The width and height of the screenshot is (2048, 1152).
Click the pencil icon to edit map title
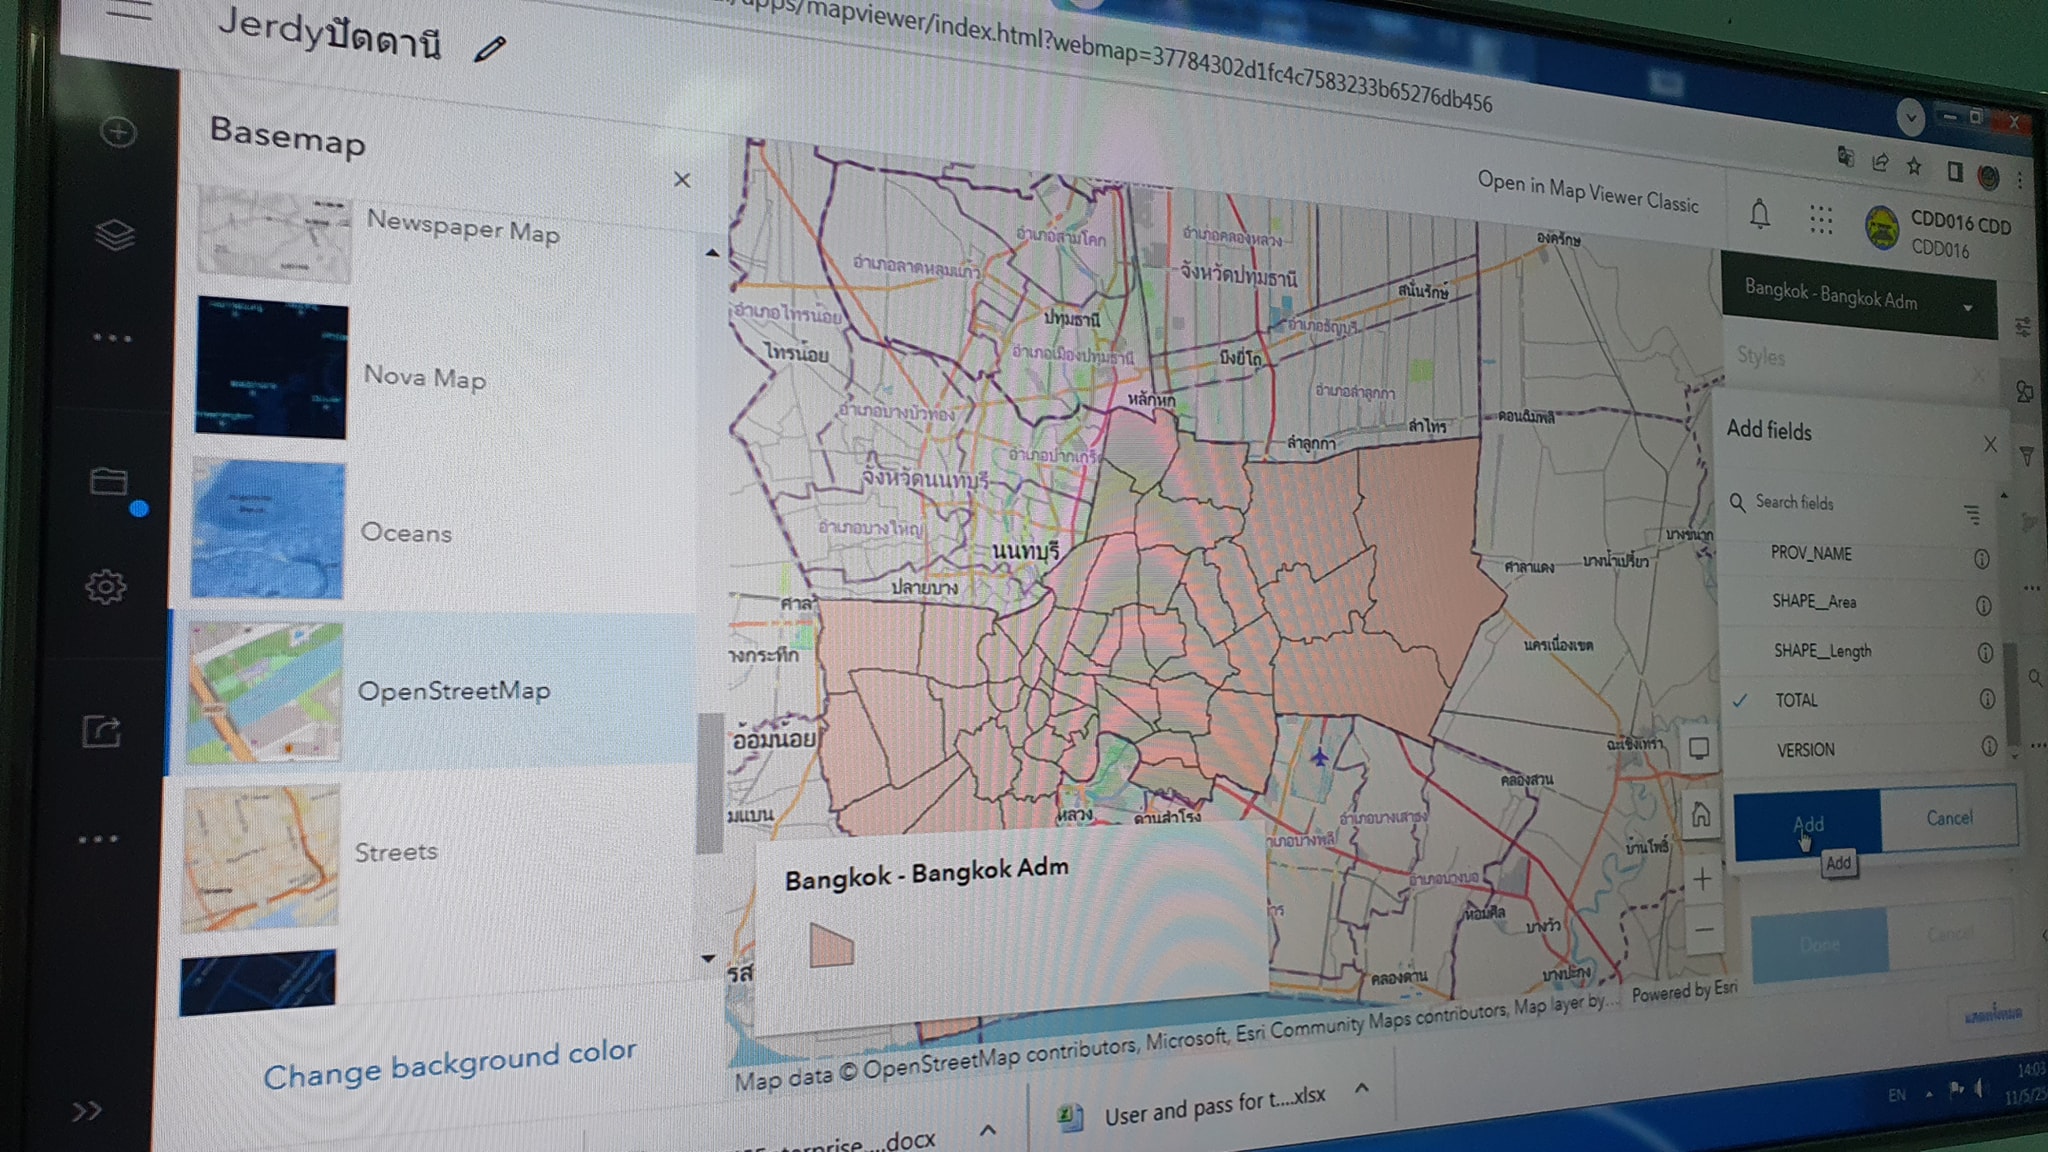pos(490,48)
